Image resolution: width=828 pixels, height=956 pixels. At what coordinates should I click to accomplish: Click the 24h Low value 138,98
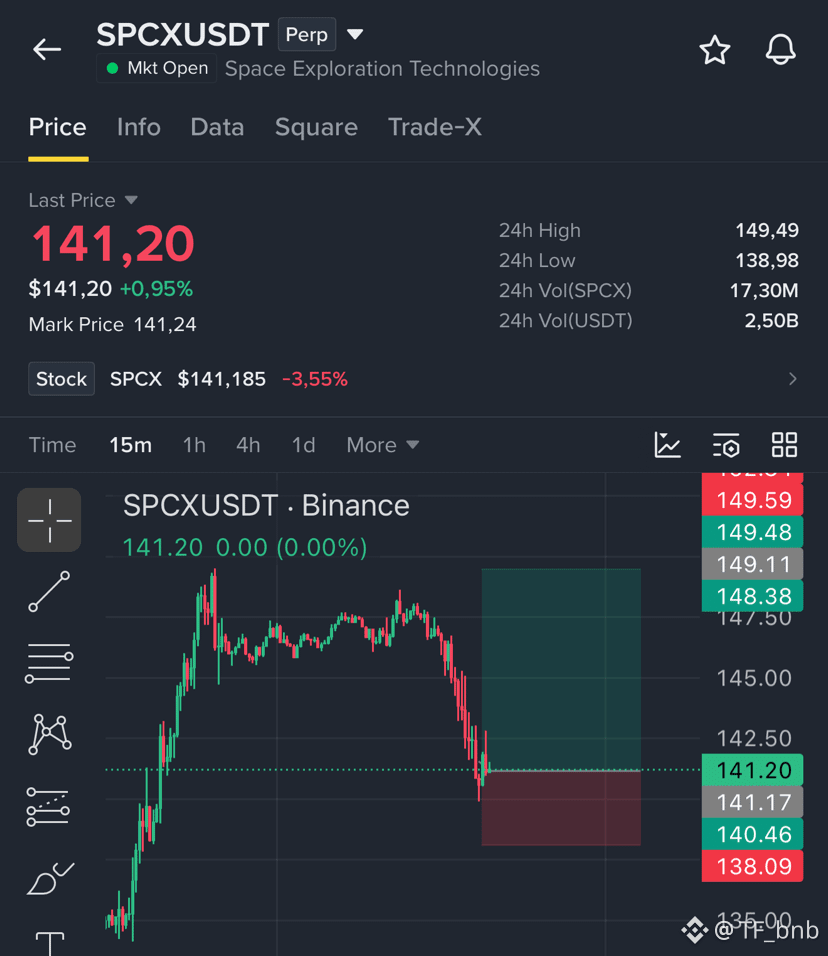[x=766, y=260]
